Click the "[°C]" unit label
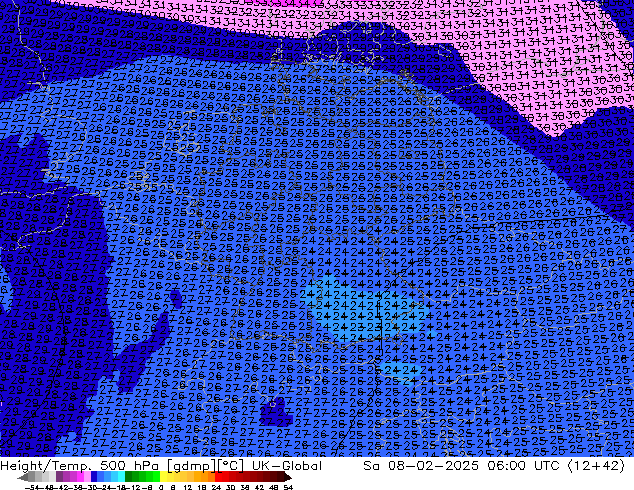This screenshot has width=634, height=490. click(231, 466)
